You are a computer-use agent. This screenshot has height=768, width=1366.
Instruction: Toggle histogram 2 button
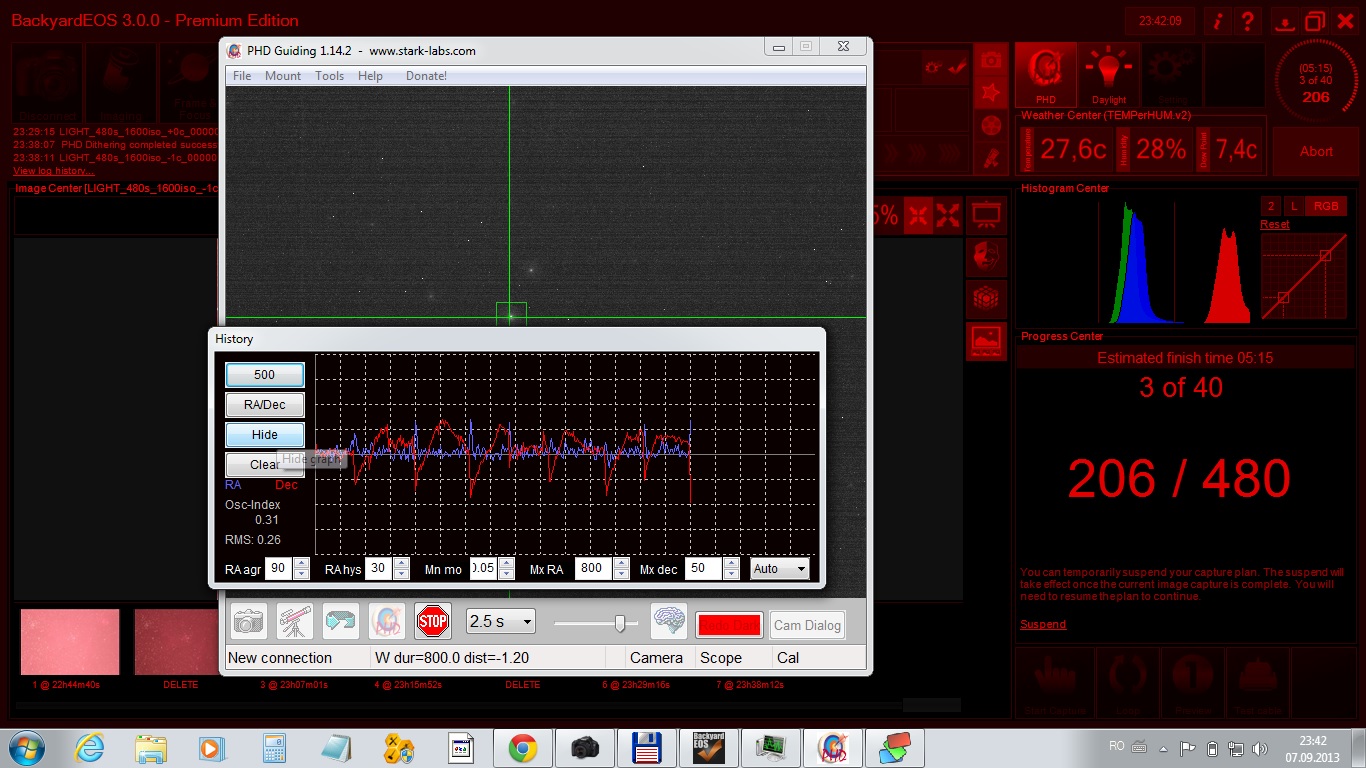click(x=1271, y=206)
